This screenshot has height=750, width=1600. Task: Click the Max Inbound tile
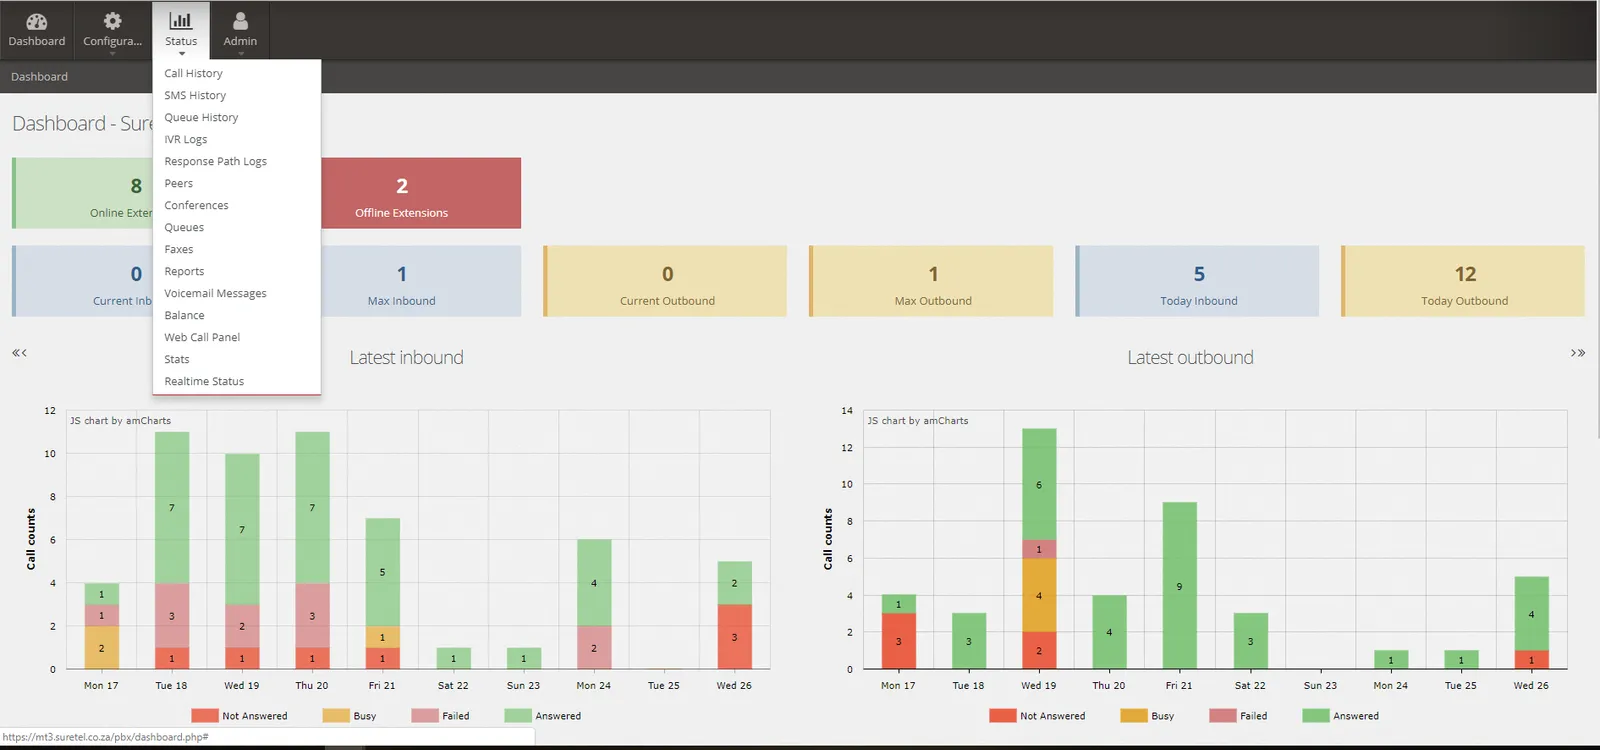421,281
